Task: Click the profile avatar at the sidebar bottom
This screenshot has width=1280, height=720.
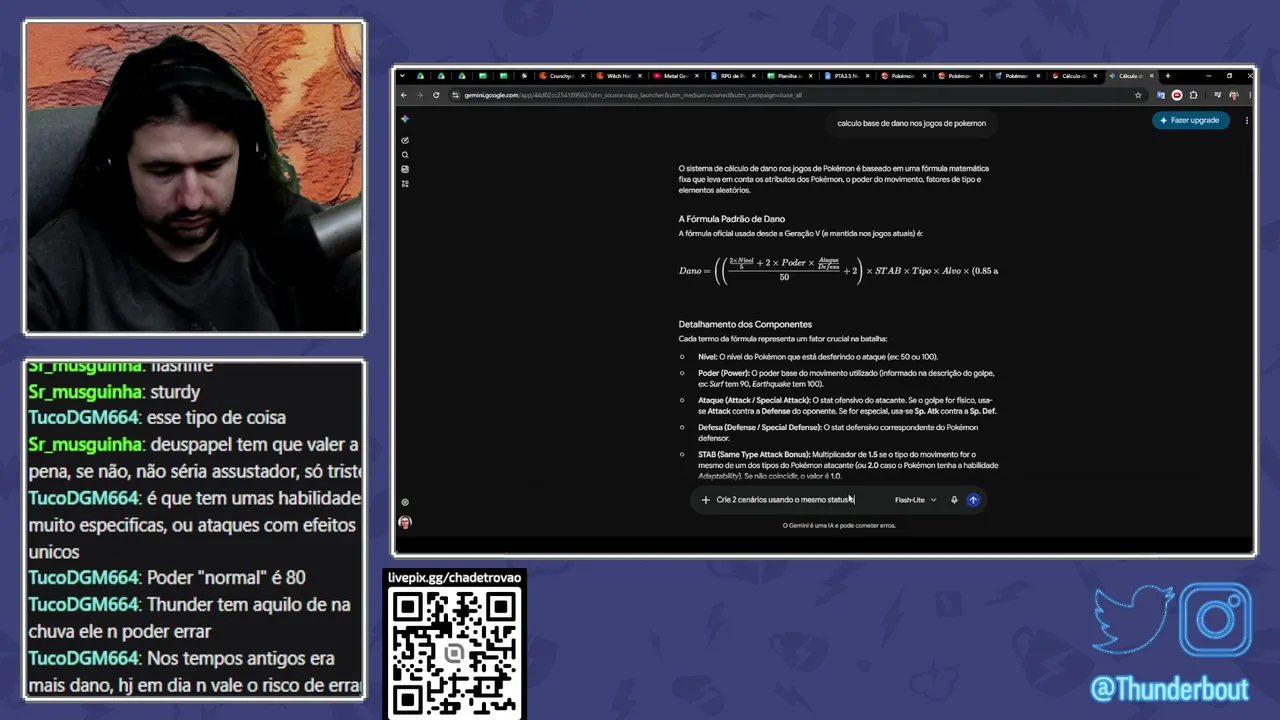Action: (x=405, y=522)
